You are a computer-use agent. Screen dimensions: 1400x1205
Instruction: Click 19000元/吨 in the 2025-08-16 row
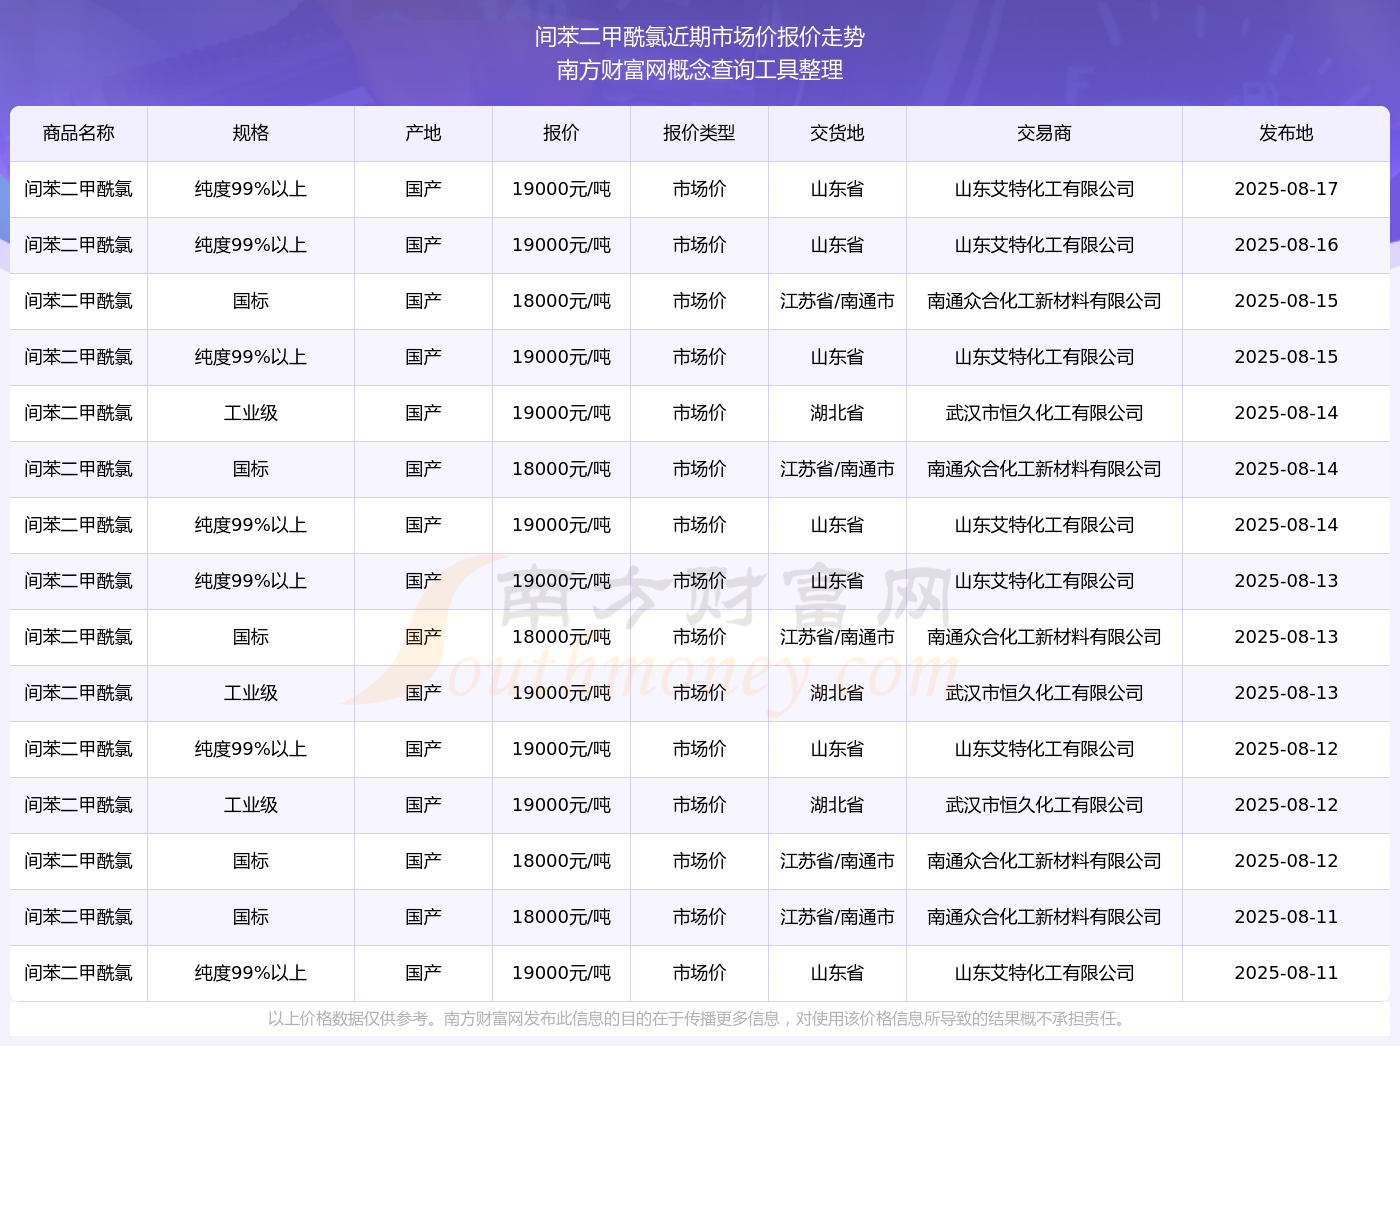tap(562, 245)
